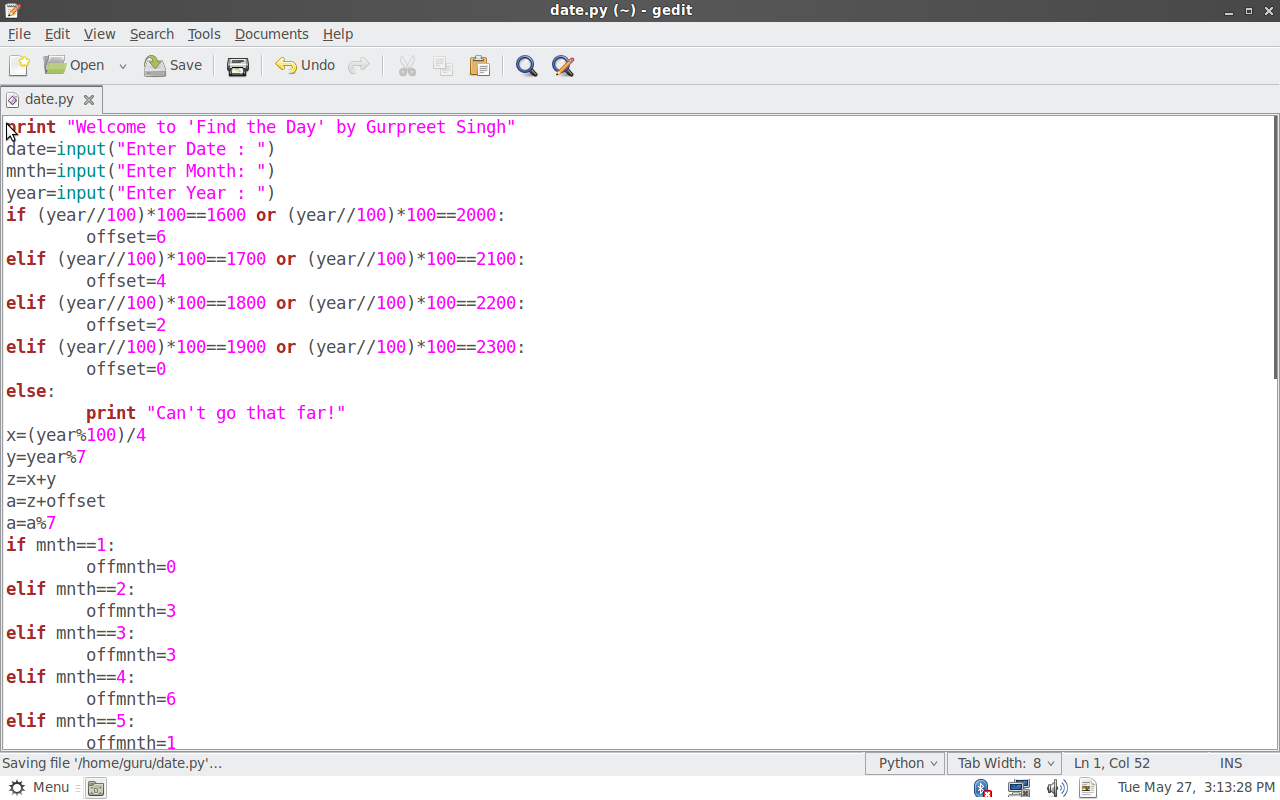Image resolution: width=1280 pixels, height=800 pixels.
Task: Expand the Open button dropdown arrow
Action: pos(122,66)
